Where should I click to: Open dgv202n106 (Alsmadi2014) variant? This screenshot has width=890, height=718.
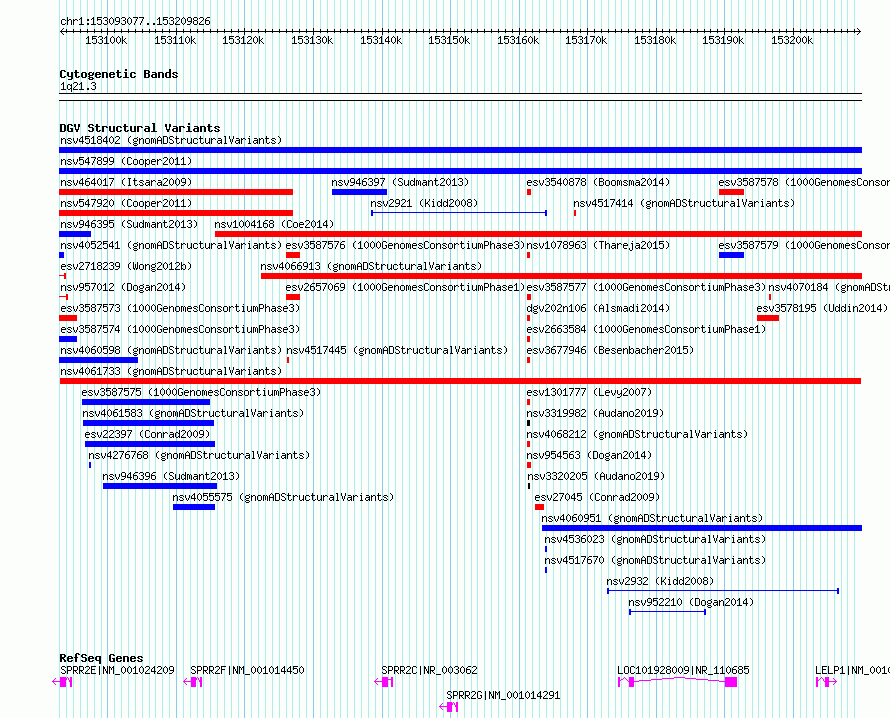(598, 308)
